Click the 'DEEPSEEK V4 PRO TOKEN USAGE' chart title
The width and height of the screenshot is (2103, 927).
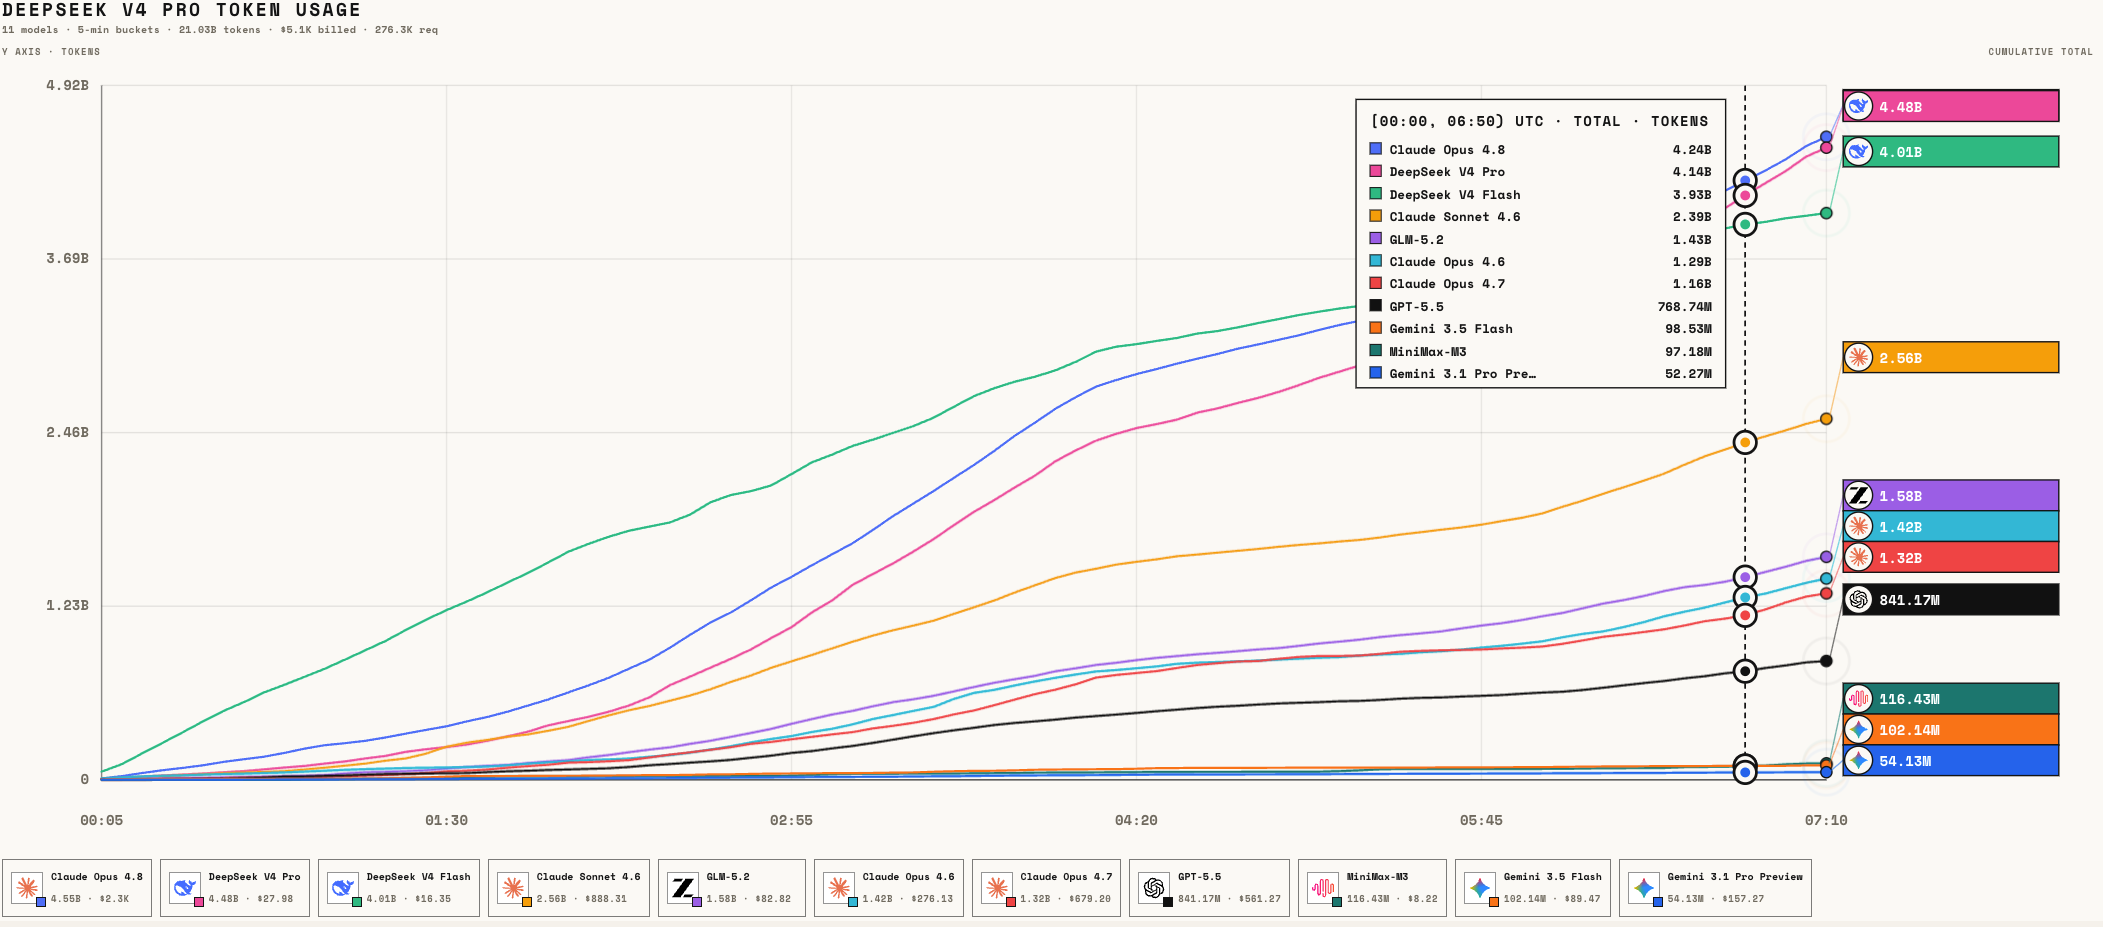coord(181,10)
